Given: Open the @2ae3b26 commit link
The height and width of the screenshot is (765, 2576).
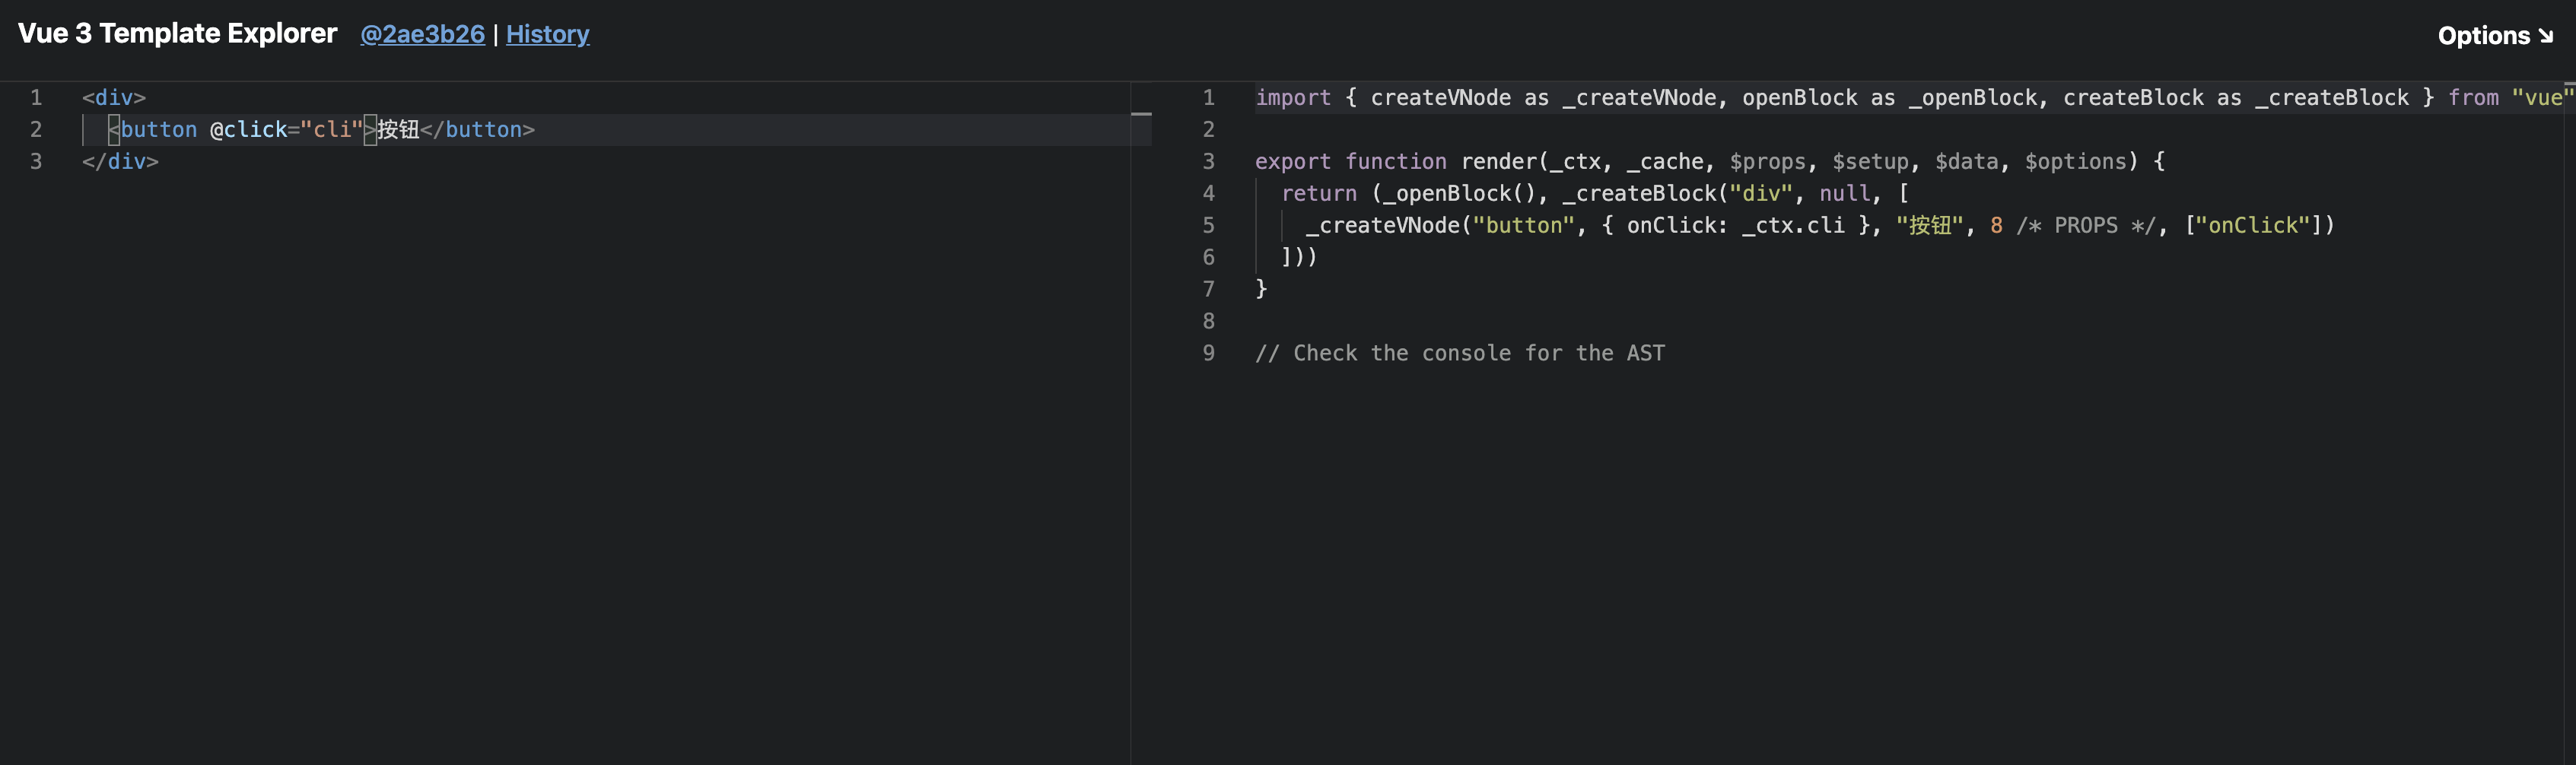Looking at the screenshot, I should tap(422, 34).
